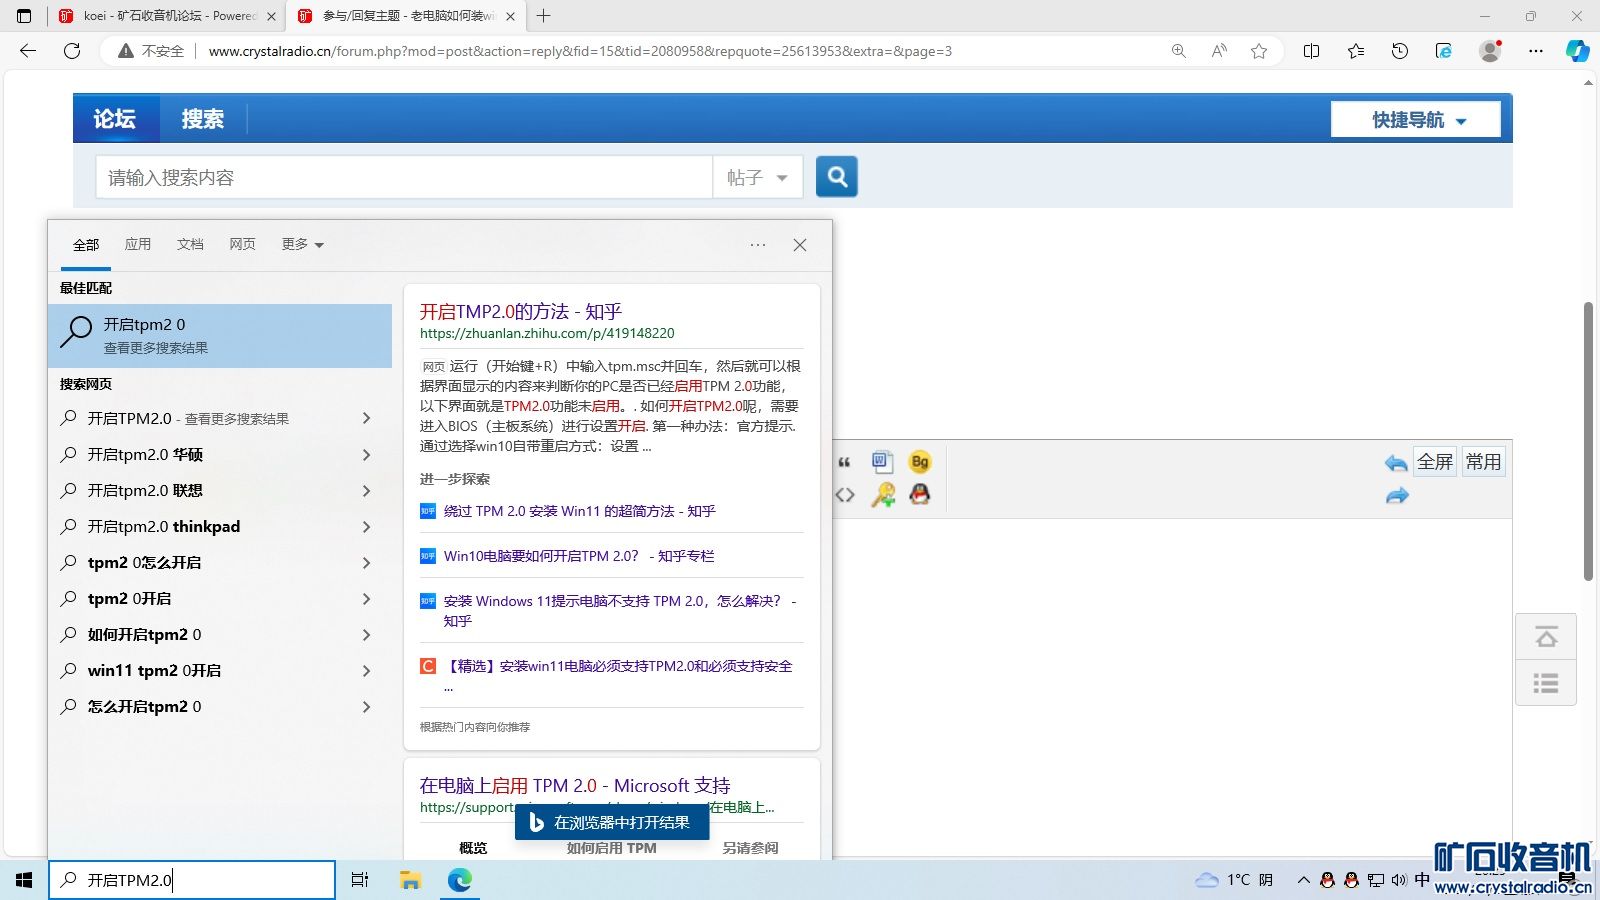Open the Favorites list icon
This screenshot has width=1600, height=900.
pyautogui.click(x=1356, y=51)
